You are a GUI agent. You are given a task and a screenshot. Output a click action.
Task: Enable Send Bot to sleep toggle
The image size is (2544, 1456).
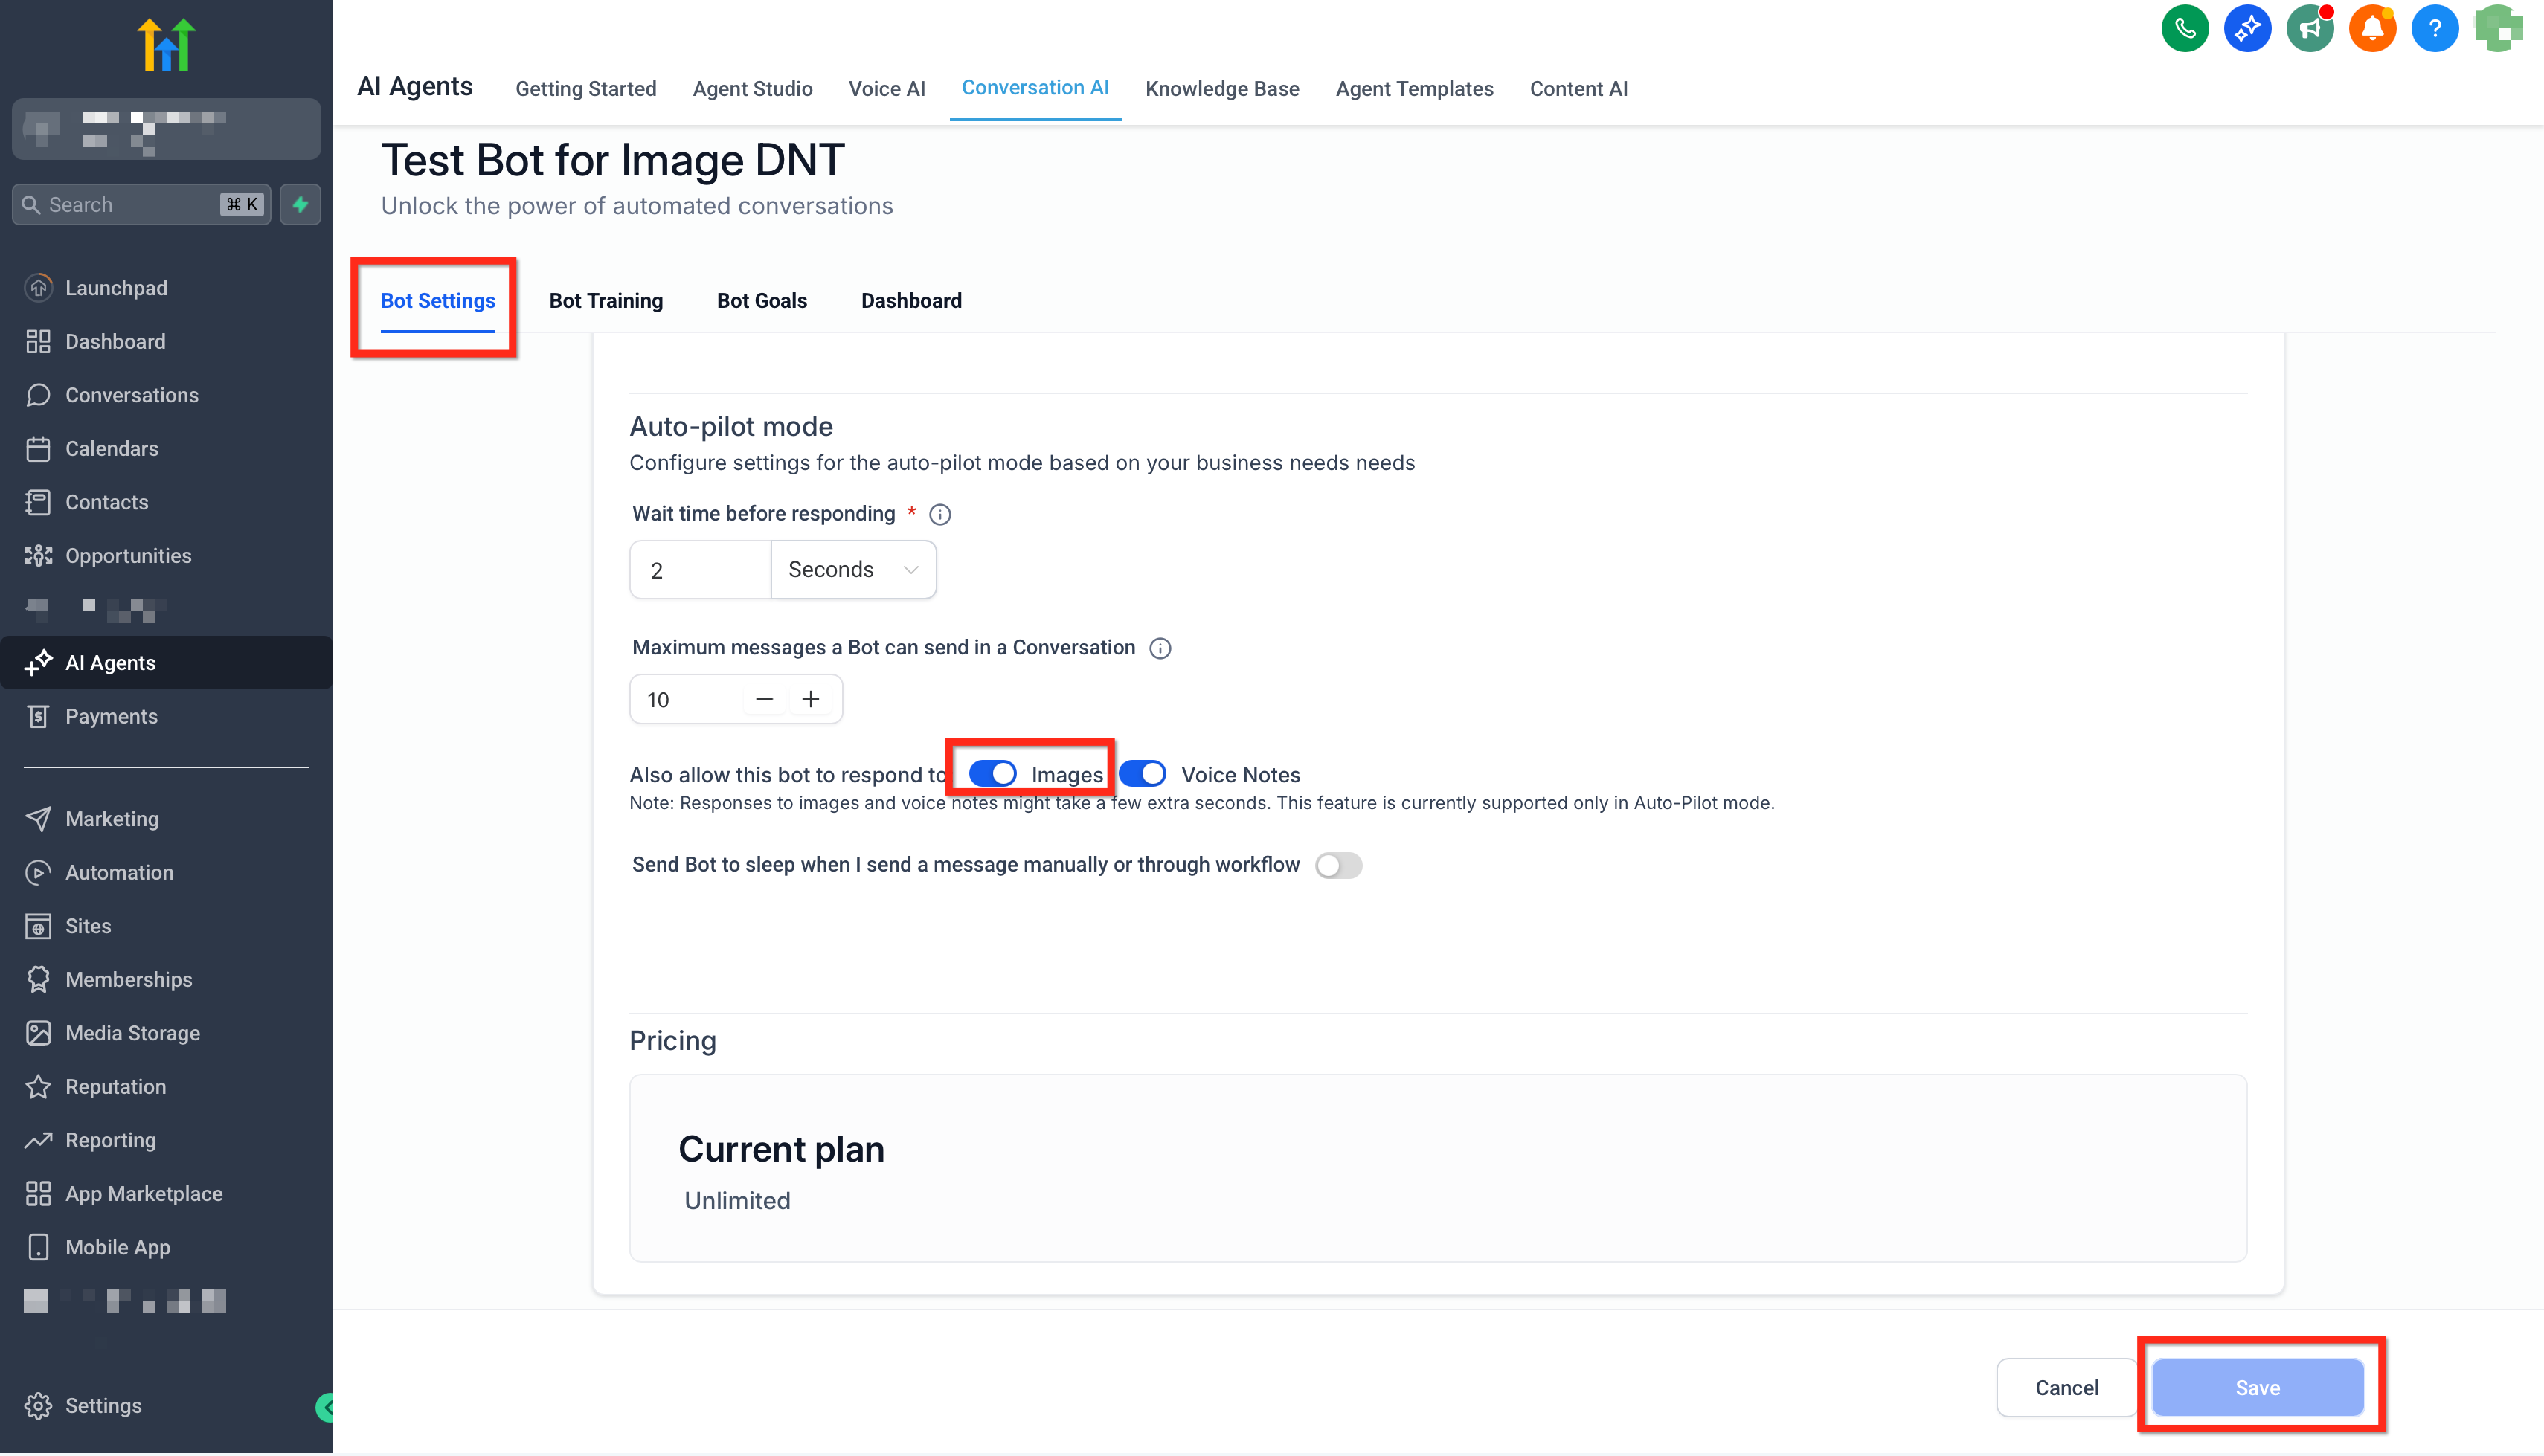(x=1338, y=865)
